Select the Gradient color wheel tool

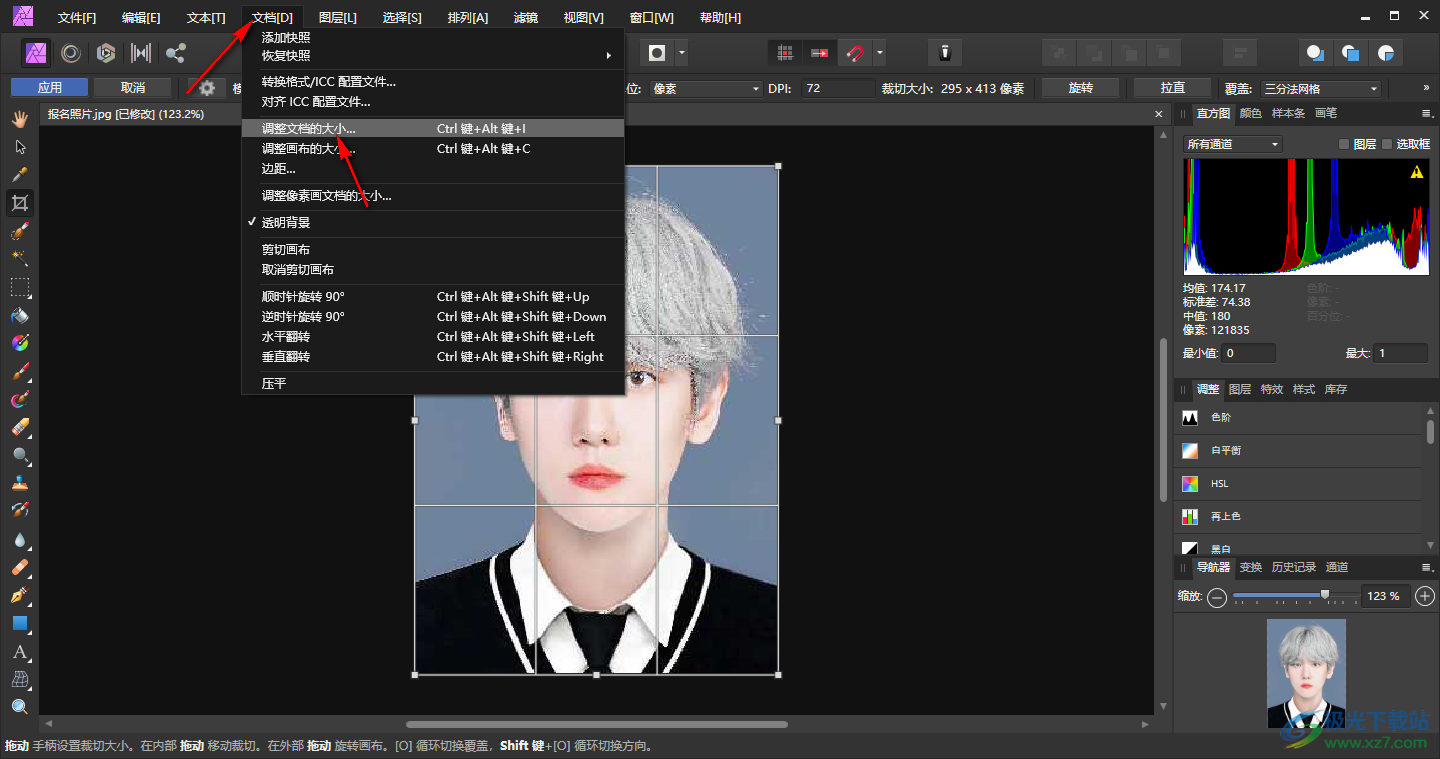point(19,343)
